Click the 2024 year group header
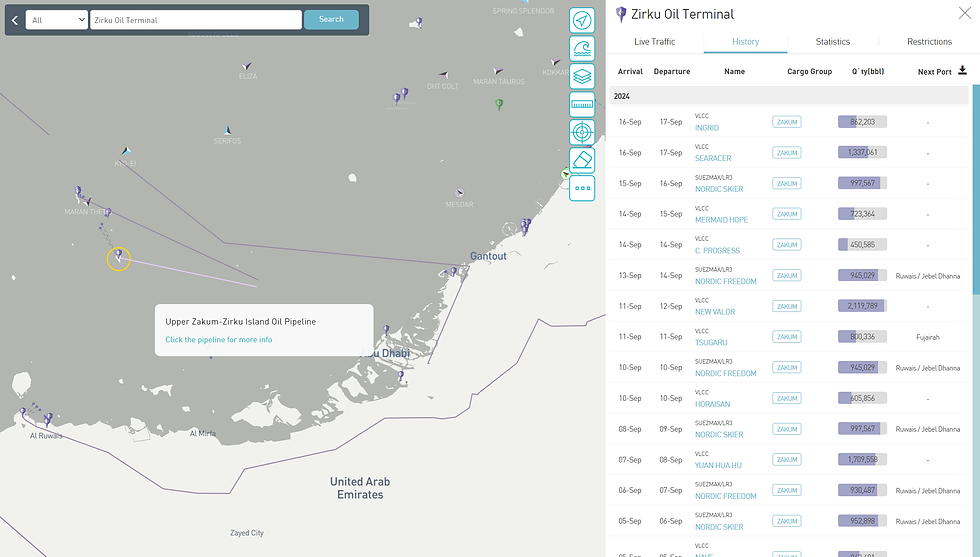Image resolution: width=980 pixels, height=557 pixels. pos(789,96)
